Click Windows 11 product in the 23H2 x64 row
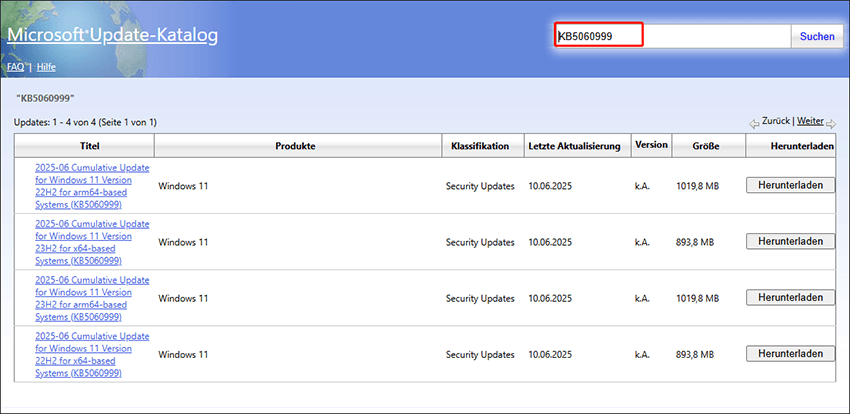The image size is (850, 414). coord(183,242)
